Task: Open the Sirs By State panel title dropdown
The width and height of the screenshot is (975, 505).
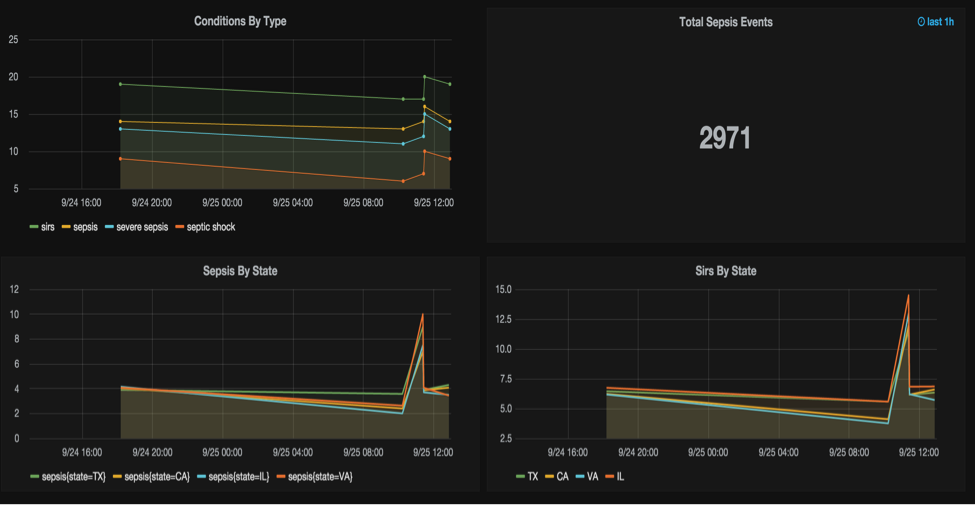Action: pyautogui.click(x=725, y=271)
